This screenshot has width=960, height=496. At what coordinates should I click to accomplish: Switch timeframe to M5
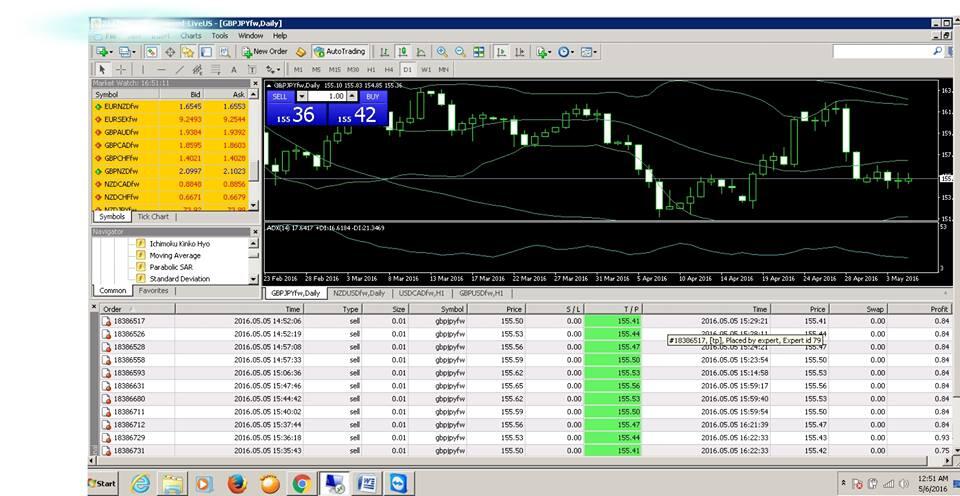(317, 69)
